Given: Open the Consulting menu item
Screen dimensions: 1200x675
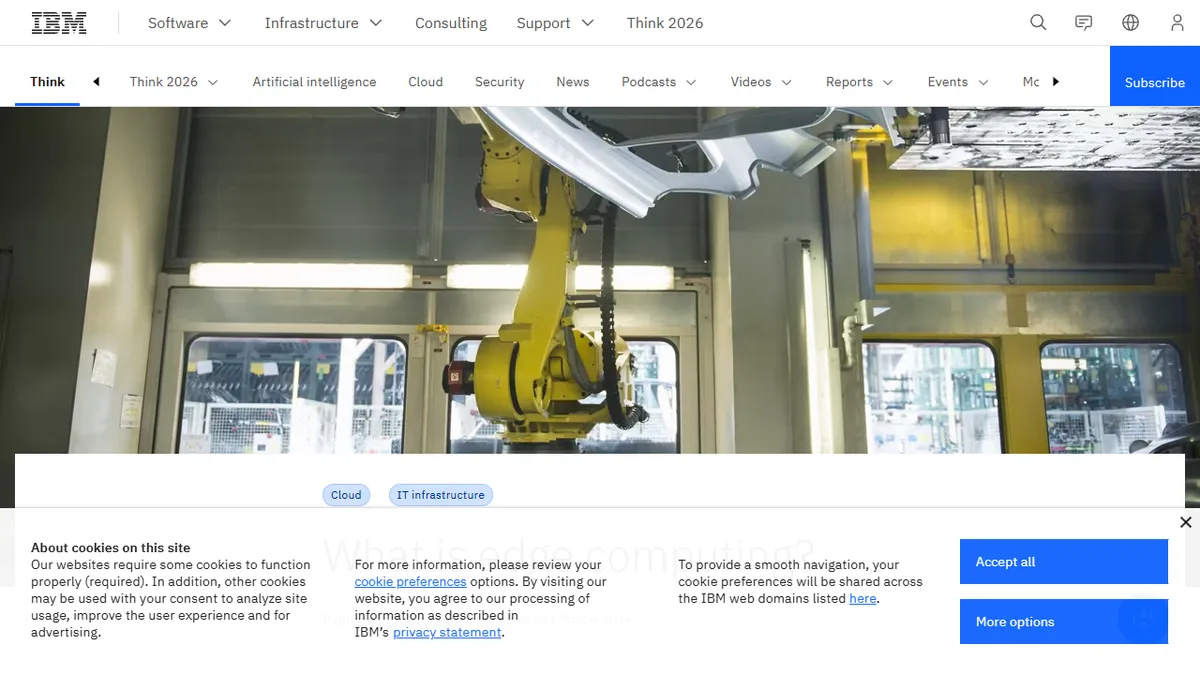Looking at the screenshot, I should [x=450, y=22].
